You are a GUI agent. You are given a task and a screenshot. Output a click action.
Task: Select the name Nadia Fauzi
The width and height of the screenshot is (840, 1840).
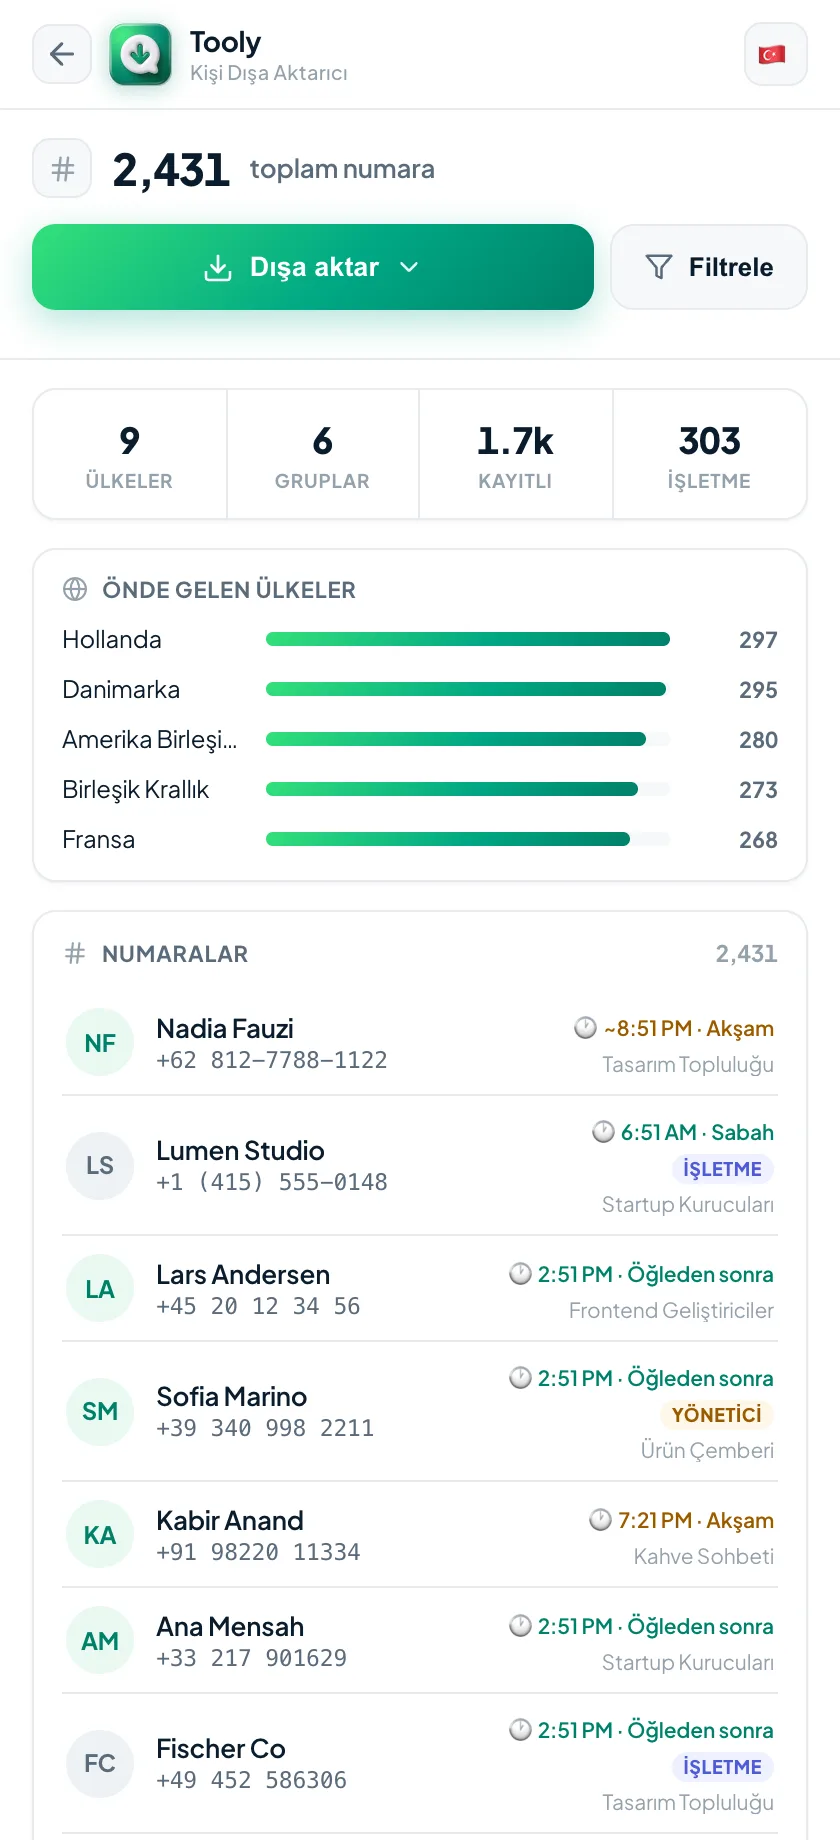[225, 1028]
